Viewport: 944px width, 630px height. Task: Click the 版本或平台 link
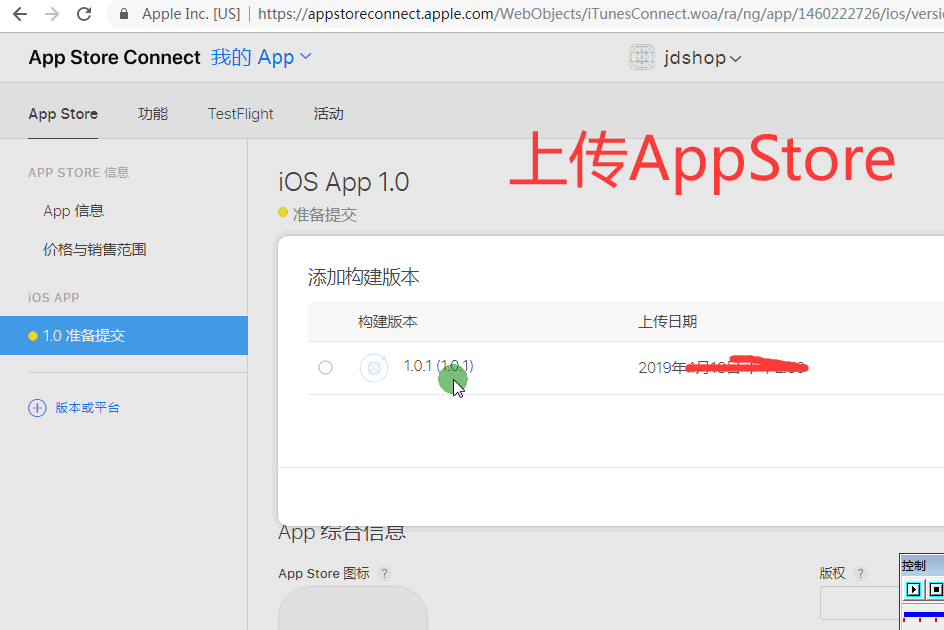87,408
